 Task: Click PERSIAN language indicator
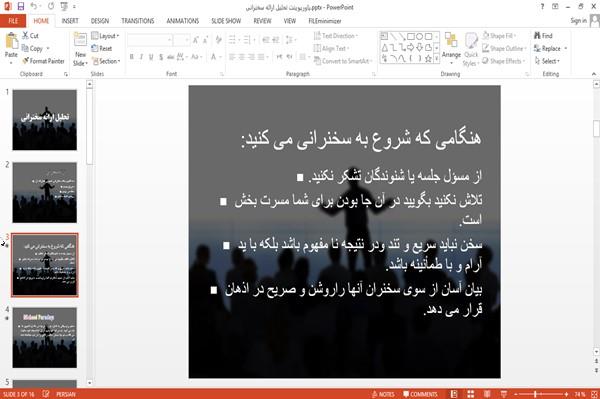point(66,394)
